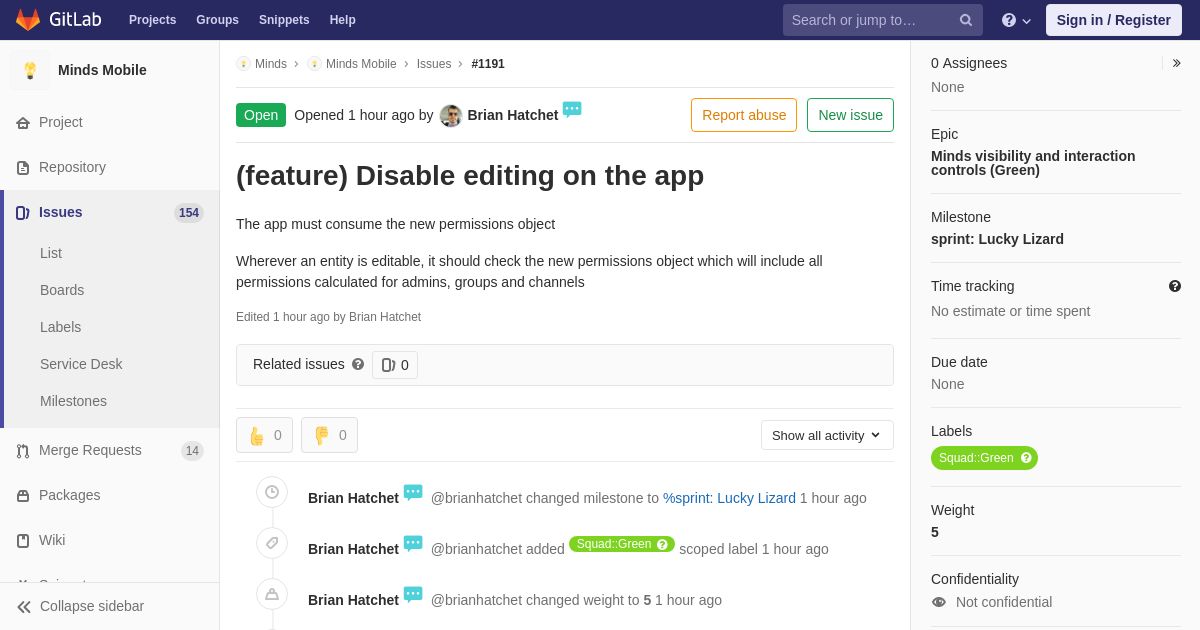Image resolution: width=1200 pixels, height=630 pixels.
Task: Open the Show all activity dropdown
Action: click(x=827, y=435)
